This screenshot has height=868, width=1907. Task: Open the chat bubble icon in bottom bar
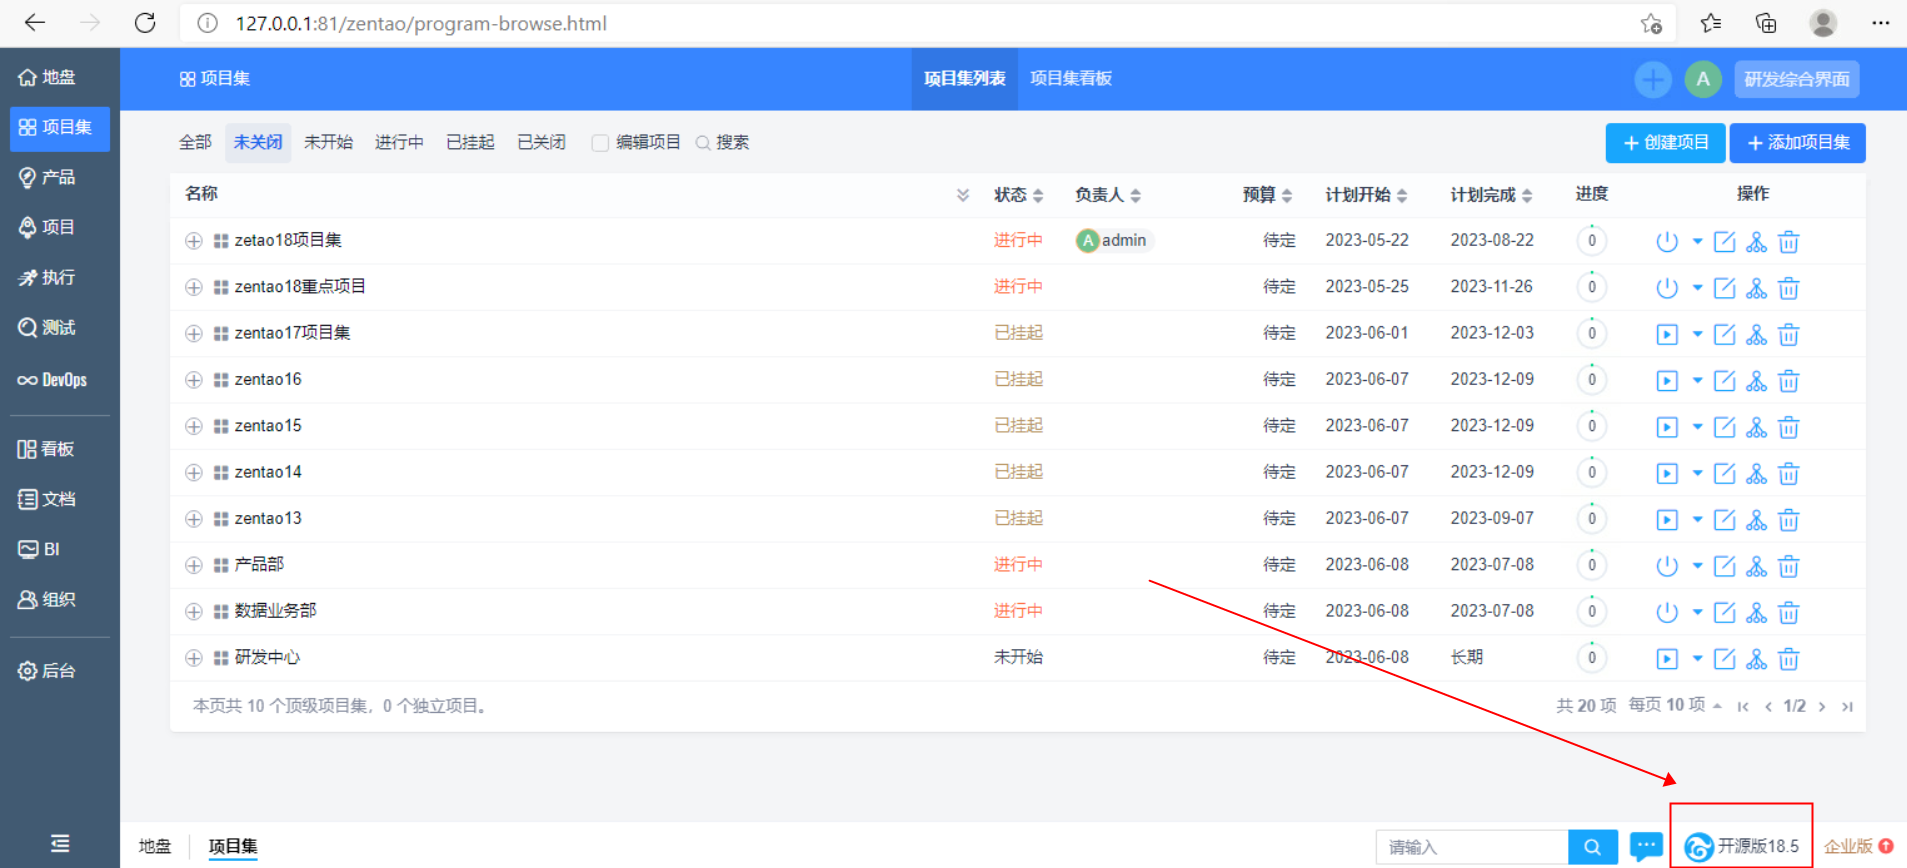[x=1646, y=846]
